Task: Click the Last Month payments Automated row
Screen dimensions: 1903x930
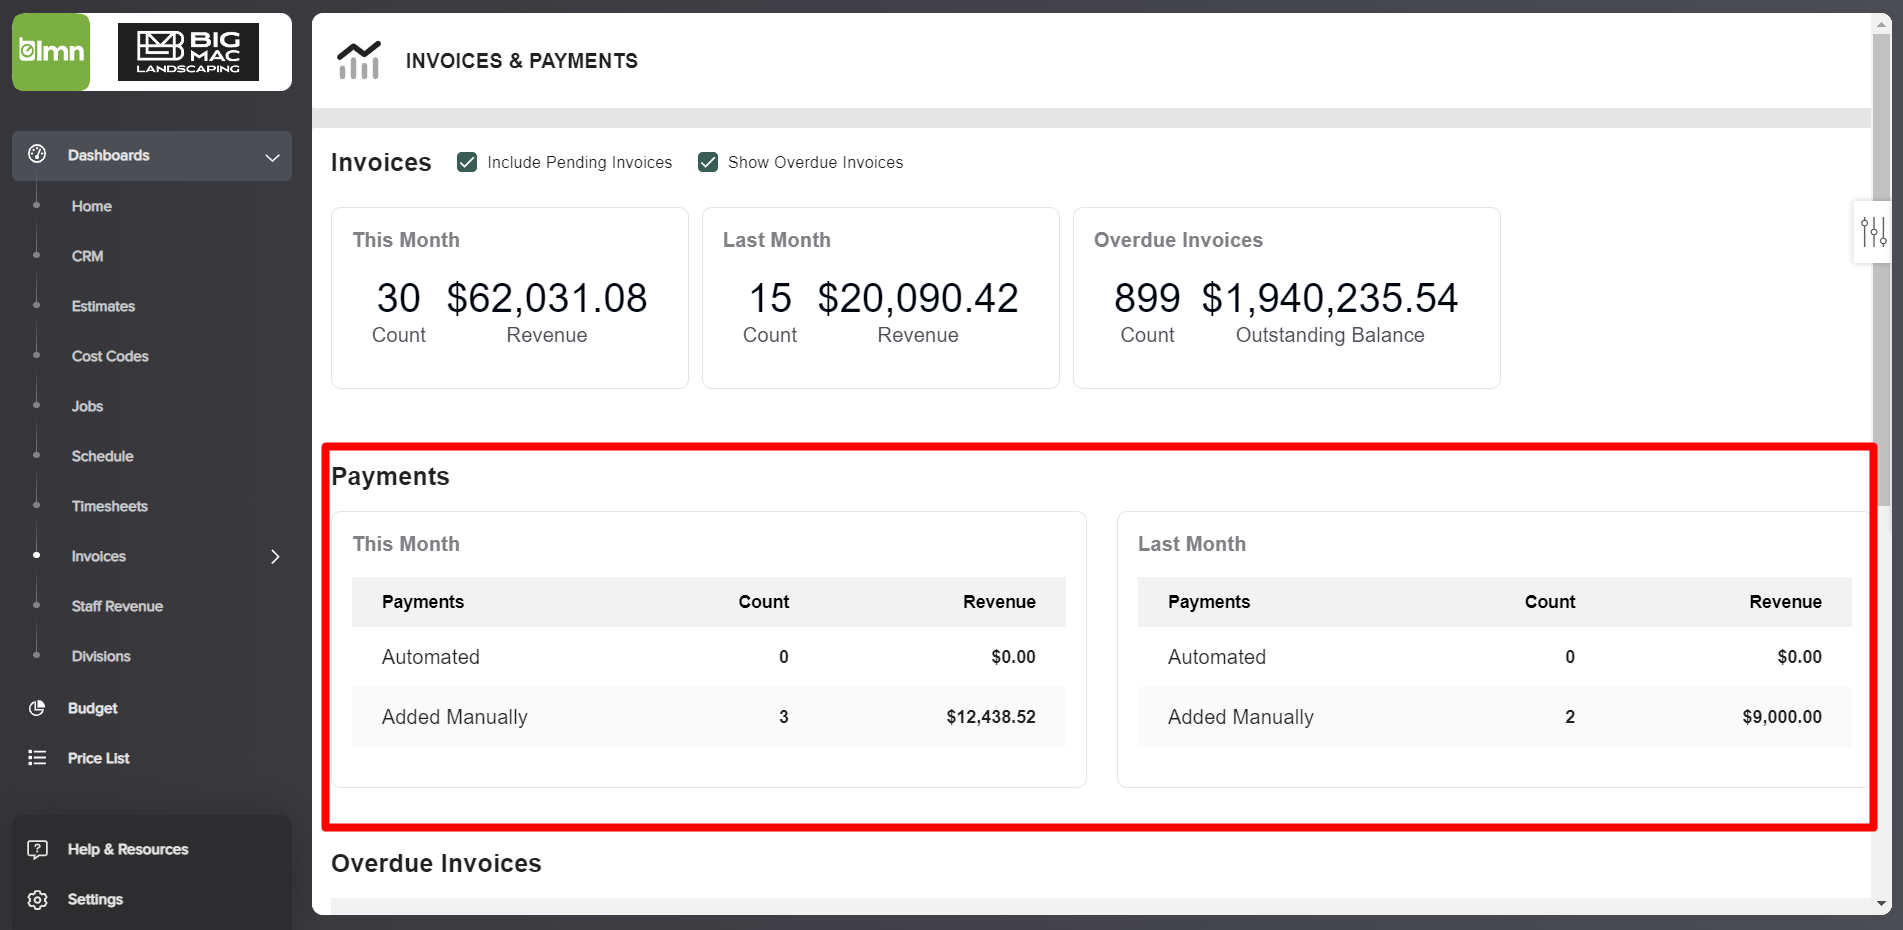Action: pos(1495,657)
